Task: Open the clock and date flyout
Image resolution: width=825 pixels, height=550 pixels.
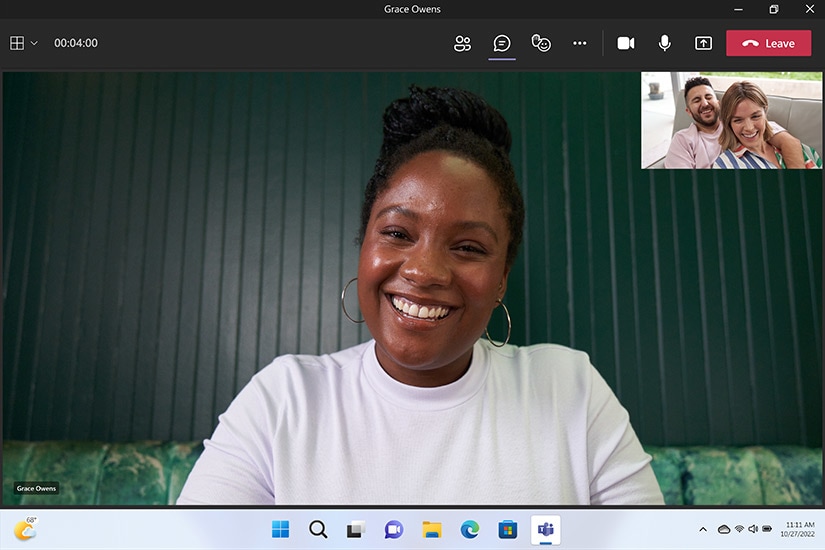Action: (x=800, y=529)
